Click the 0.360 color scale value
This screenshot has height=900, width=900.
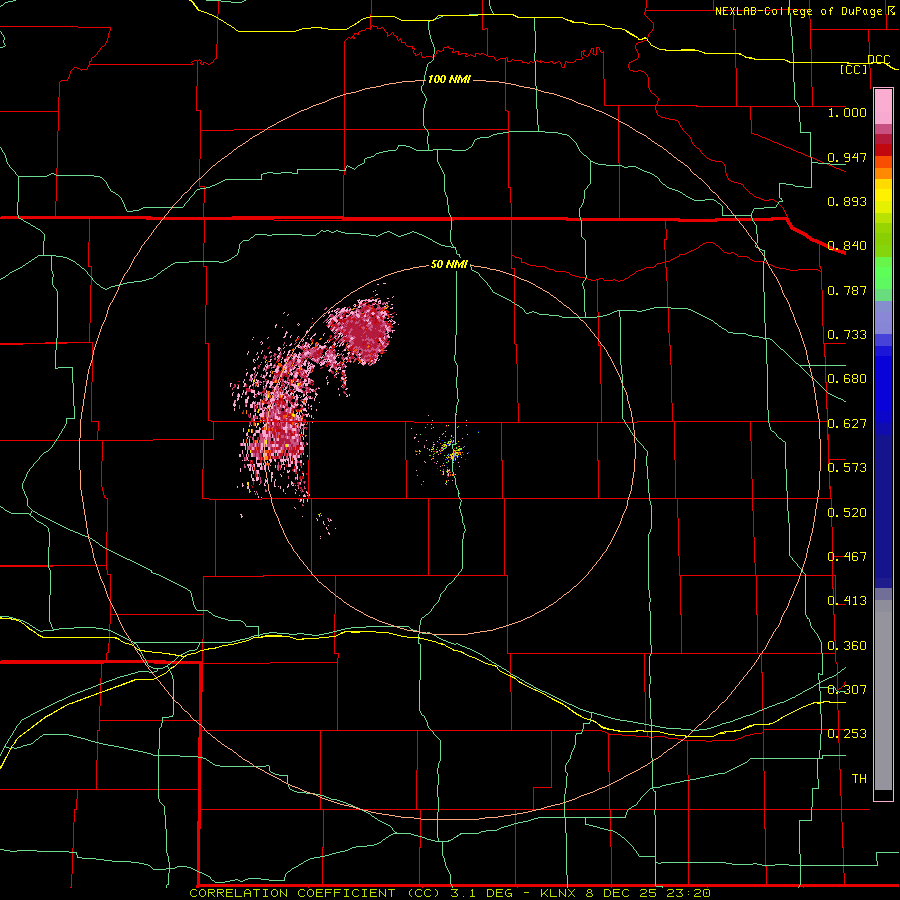pos(847,646)
